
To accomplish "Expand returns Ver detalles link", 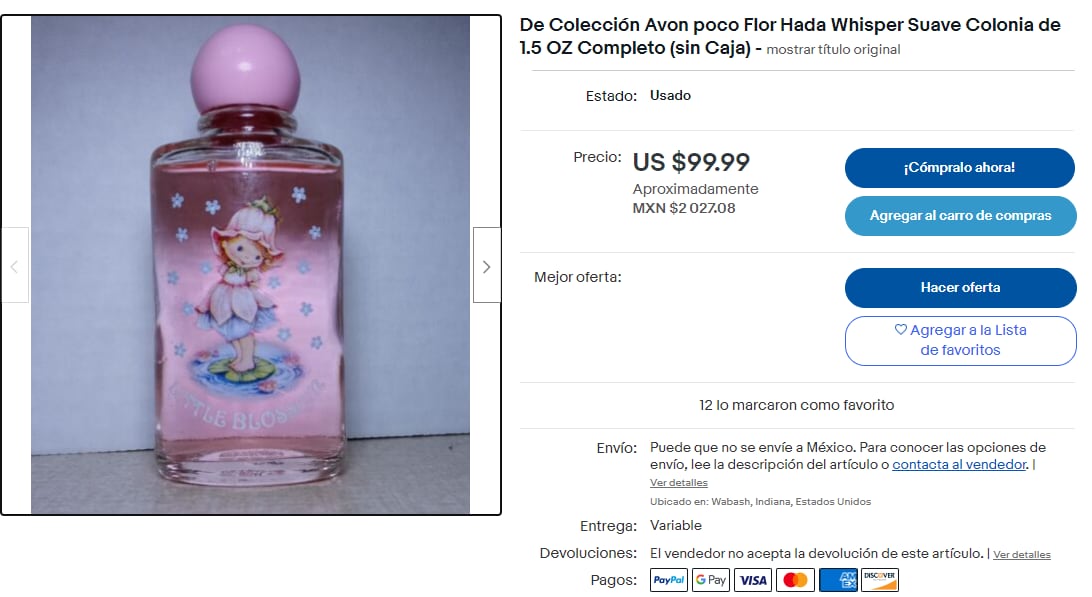I will (1022, 555).
